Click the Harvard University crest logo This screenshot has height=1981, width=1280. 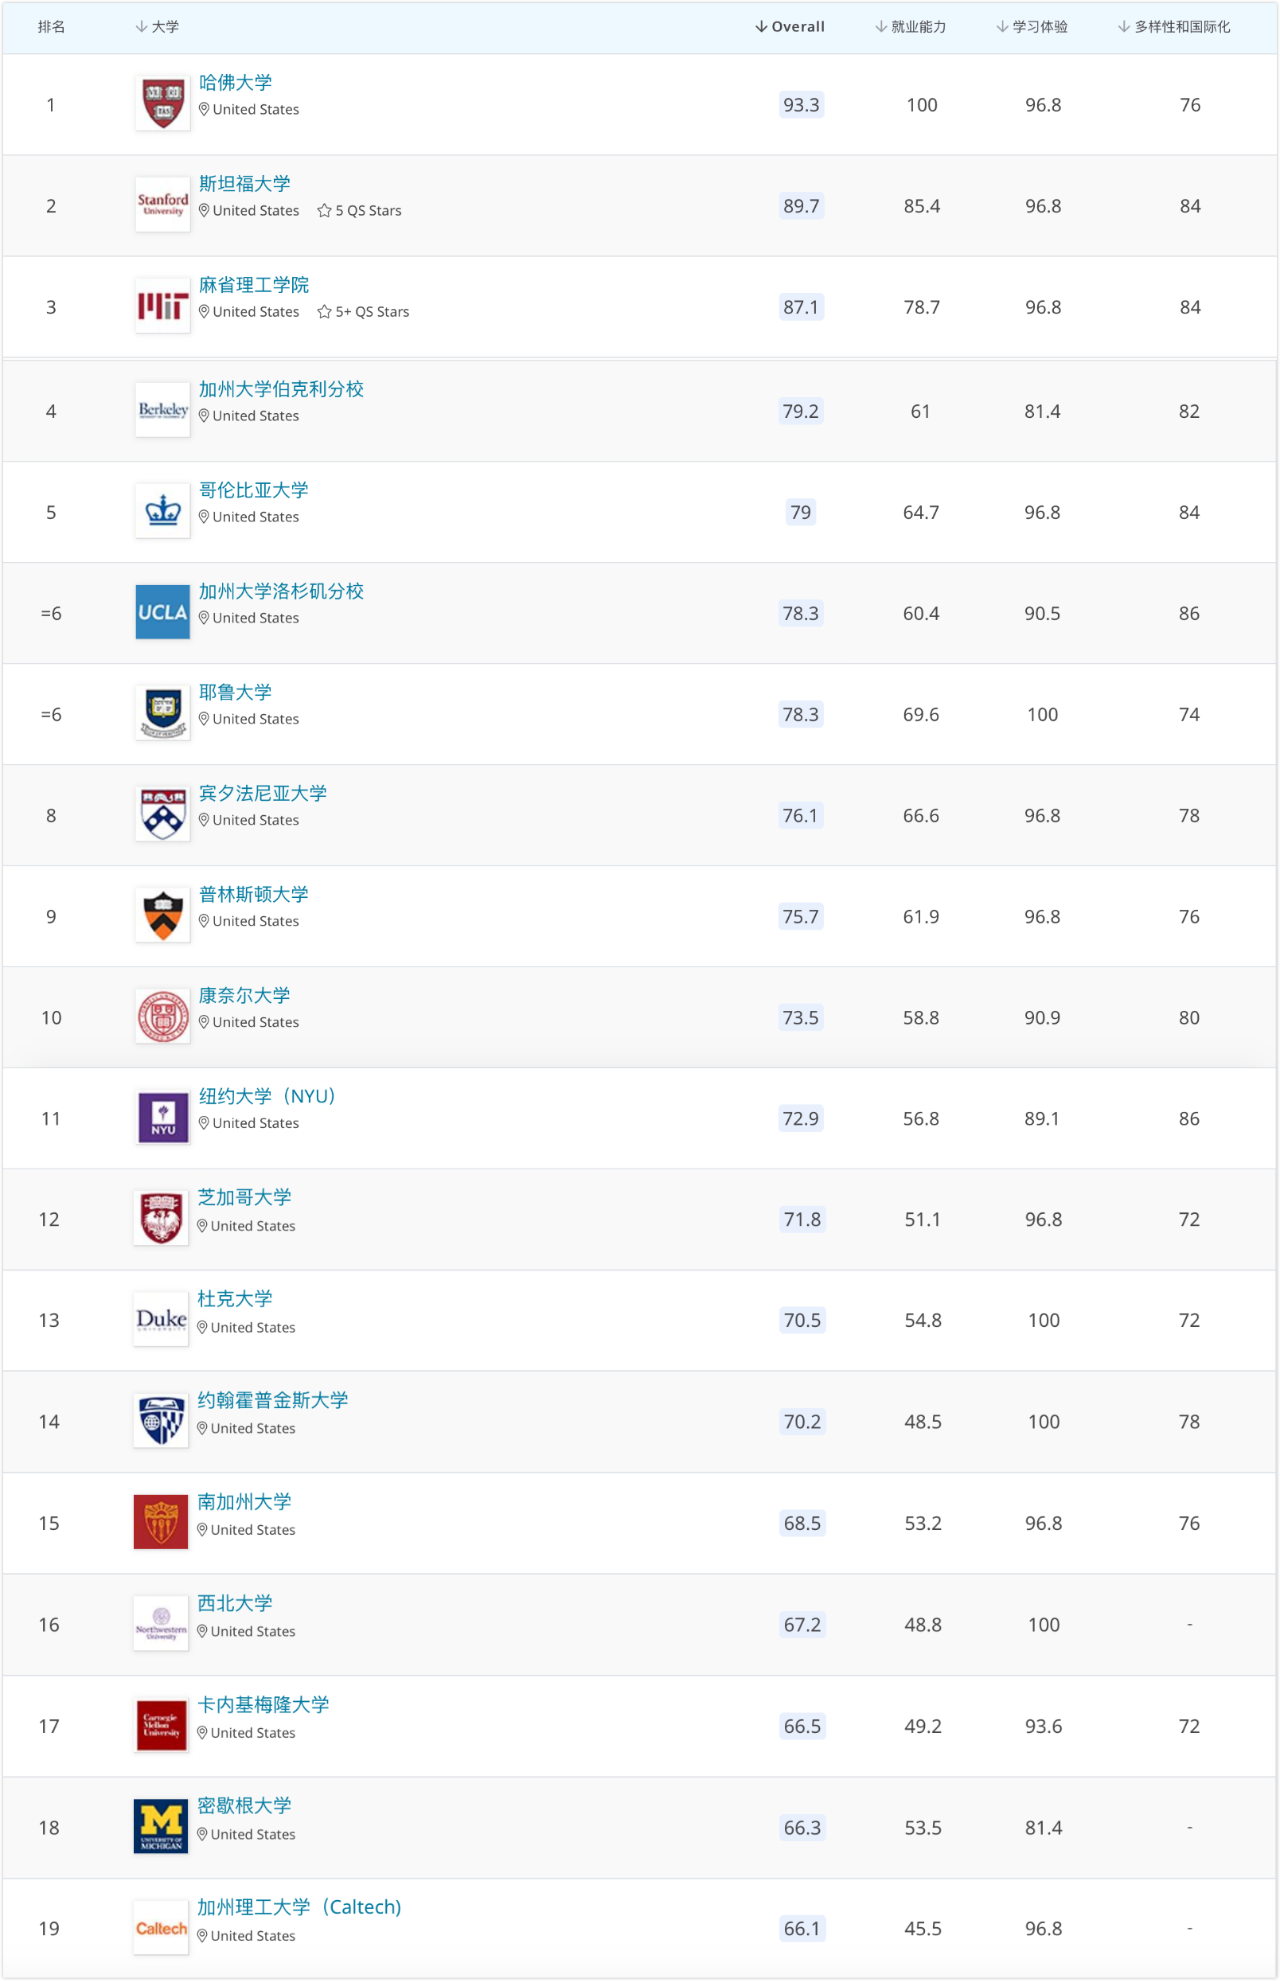click(163, 104)
